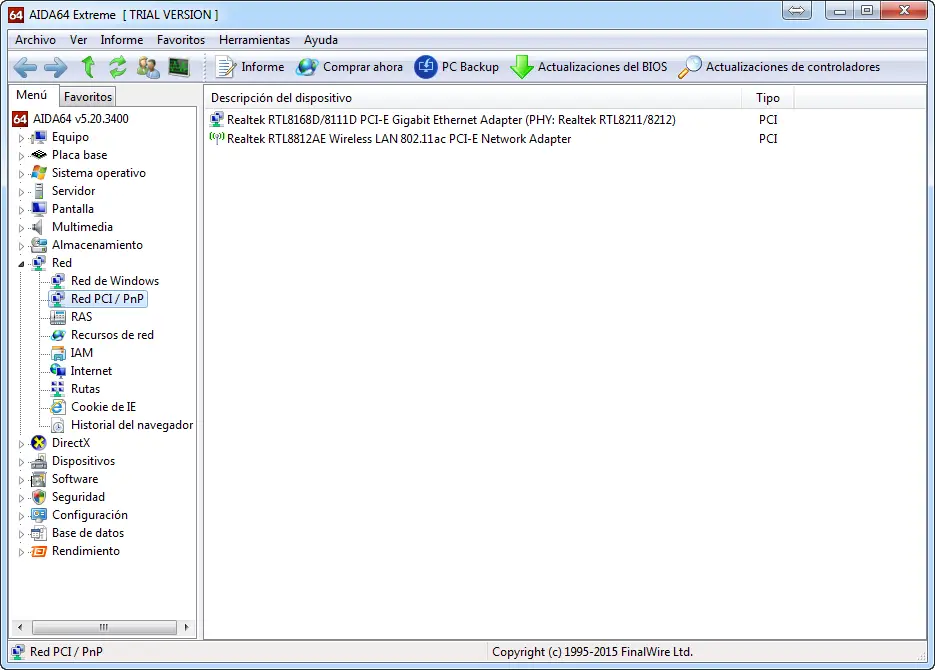935x670 pixels.
Task: Click the Back navigation arrow
Action: [25, 67]
